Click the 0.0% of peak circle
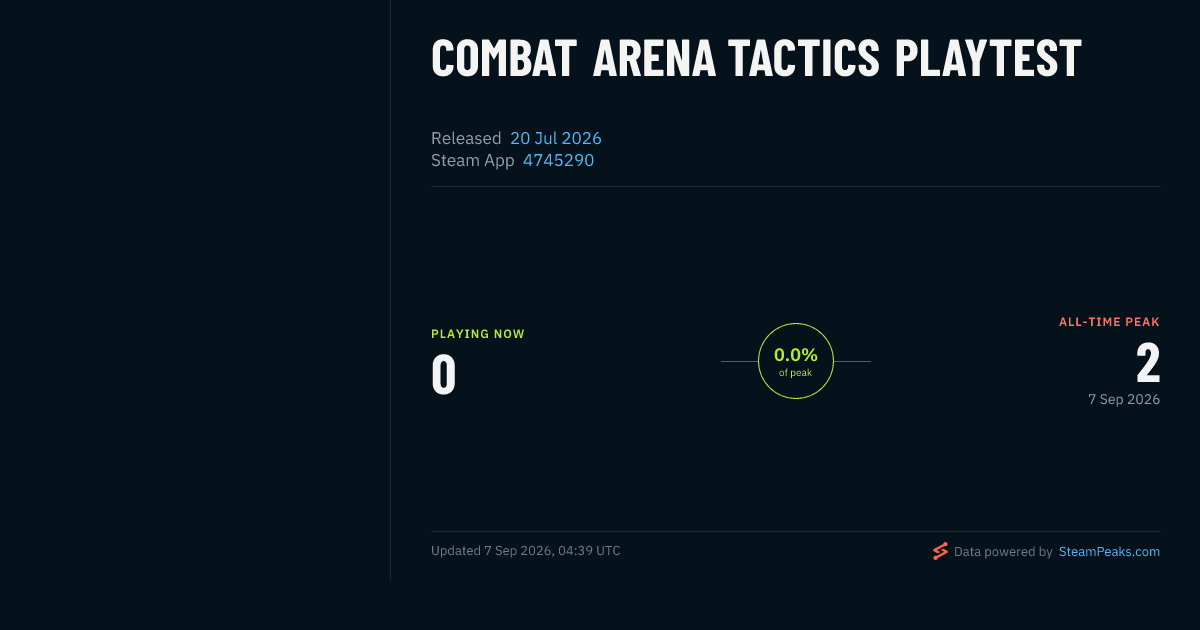The width and height of the screenshot is (1200, 630). 796,361
